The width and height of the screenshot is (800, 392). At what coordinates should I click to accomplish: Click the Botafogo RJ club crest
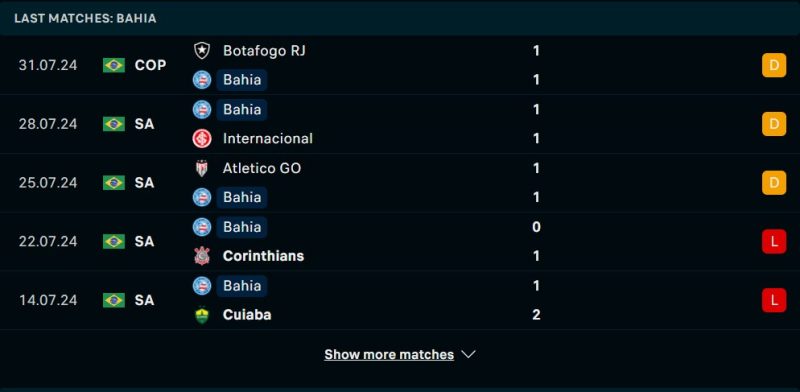(x=202, y=51)
